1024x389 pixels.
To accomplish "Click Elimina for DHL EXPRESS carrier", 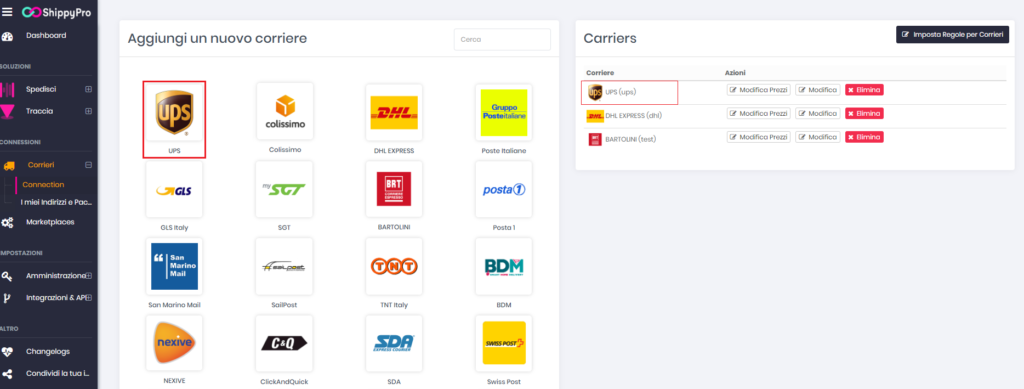I will [864, 114].
